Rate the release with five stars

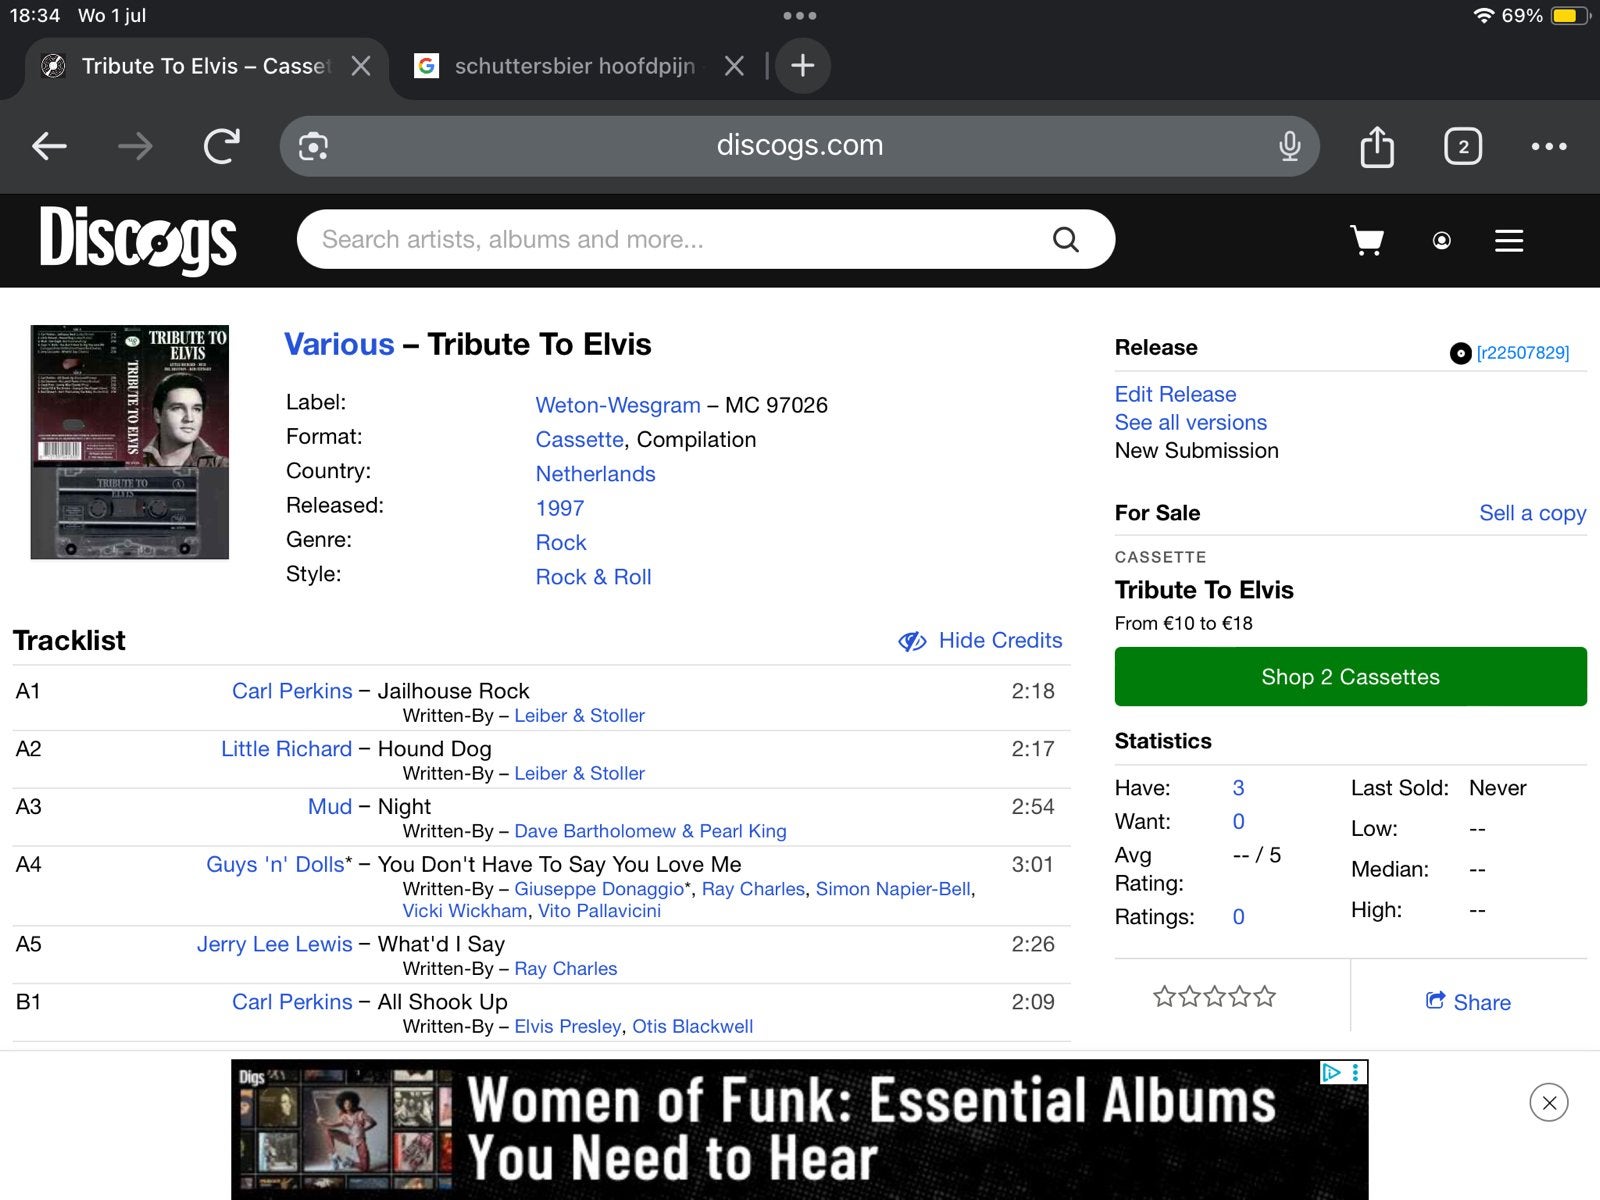[1265, 996]
